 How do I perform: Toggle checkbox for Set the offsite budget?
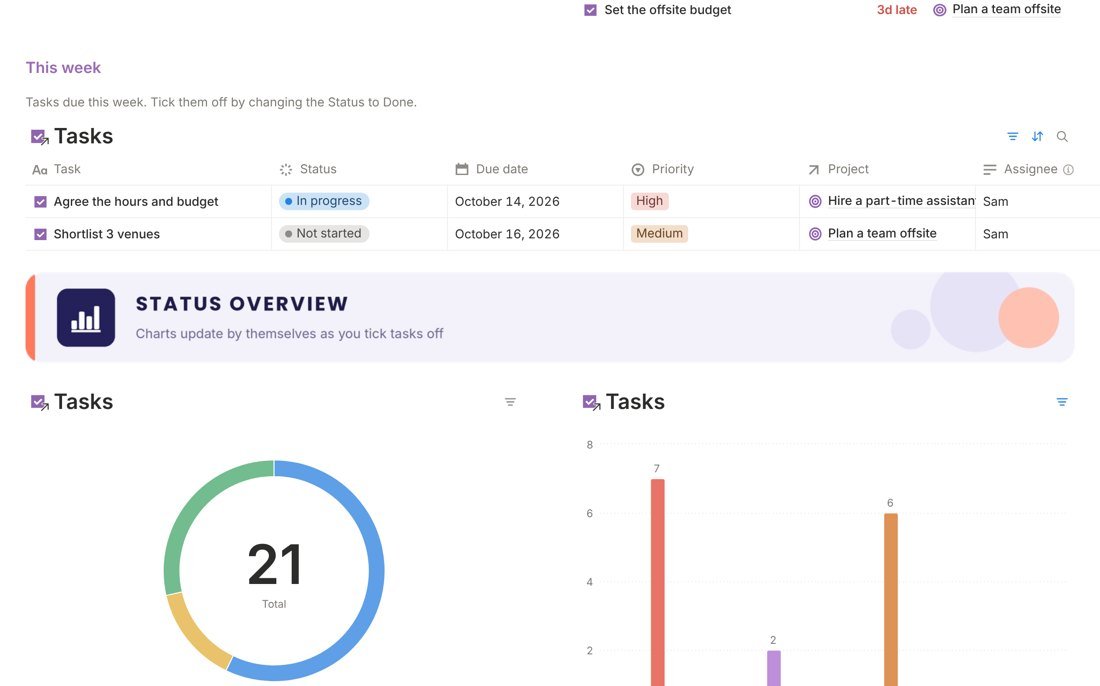click(591, 10)
